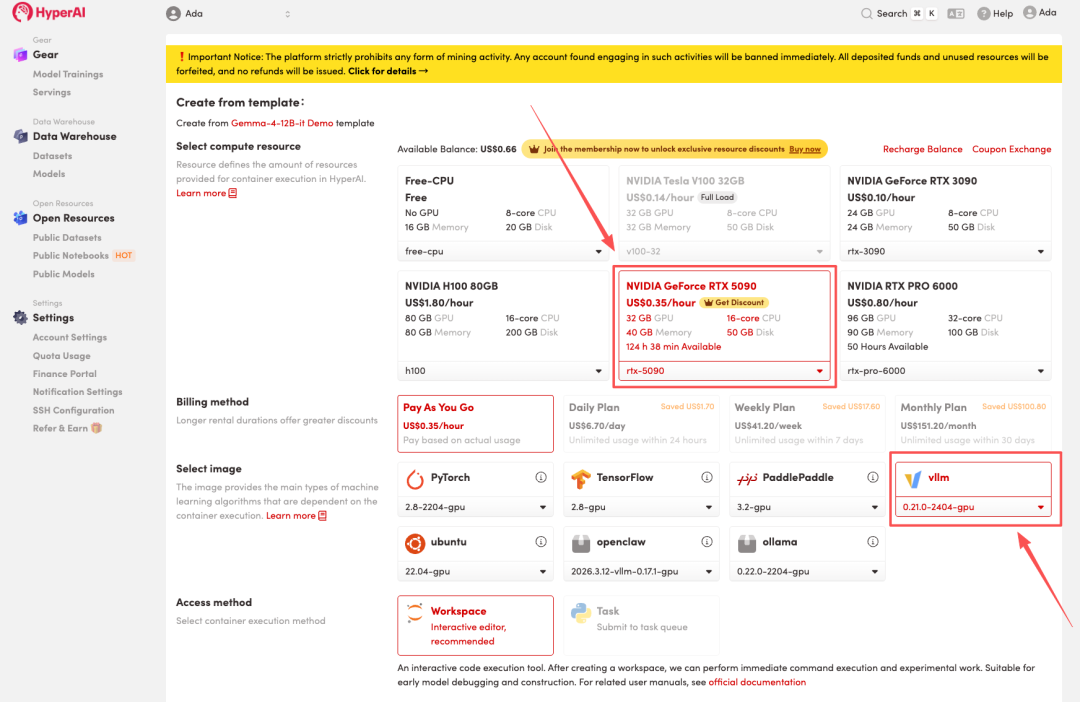This screenshot has height=702, width=1080.
Task: Open Model Trainings in sidebar
Action: click(68, 74)
